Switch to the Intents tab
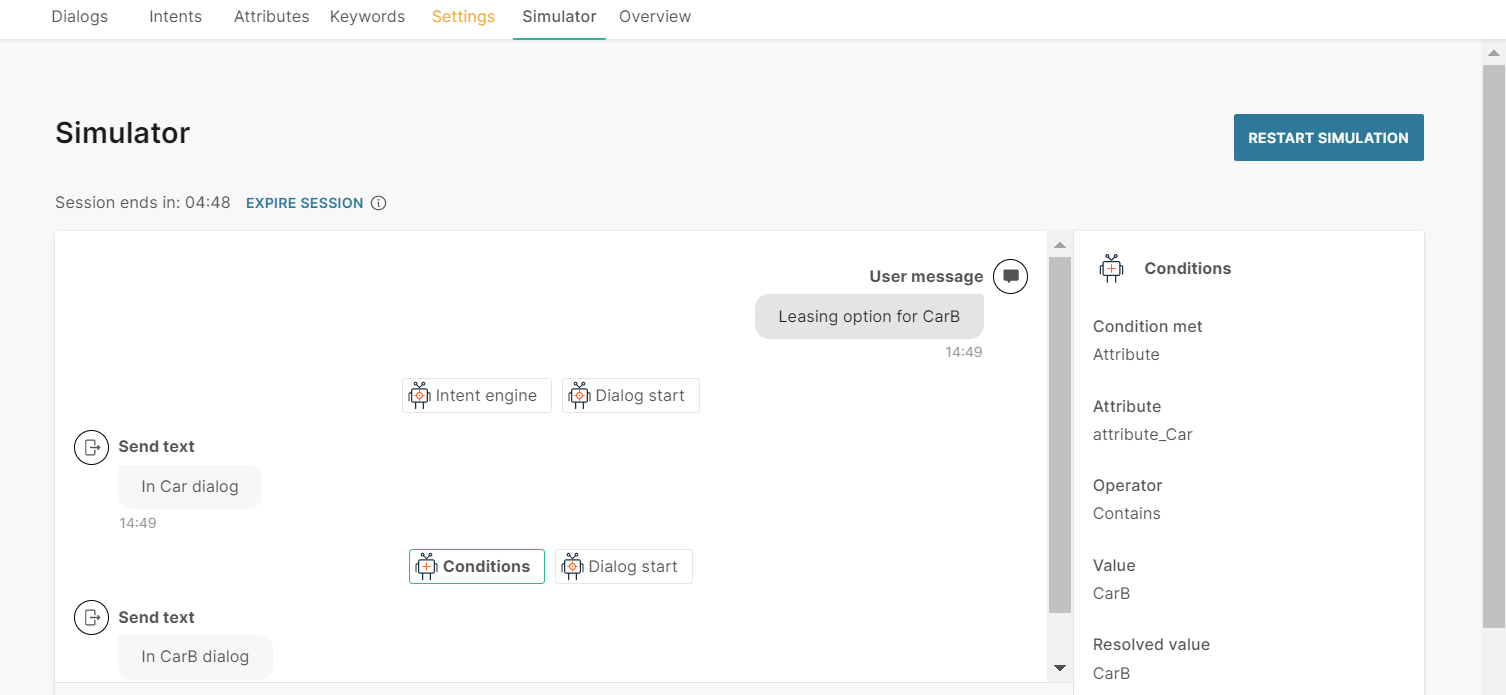1506x695 pixels. [175, 17]
